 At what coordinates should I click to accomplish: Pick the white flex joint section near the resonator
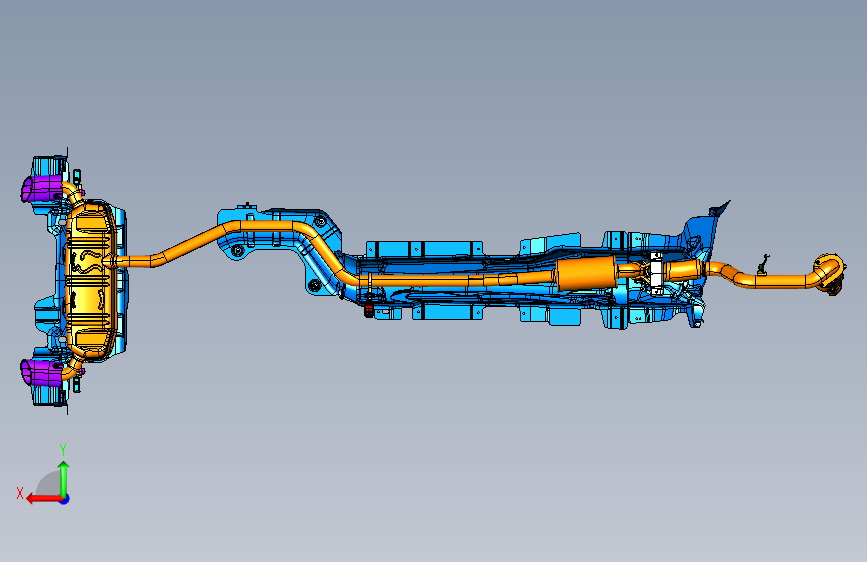click(x=656, y=273)
